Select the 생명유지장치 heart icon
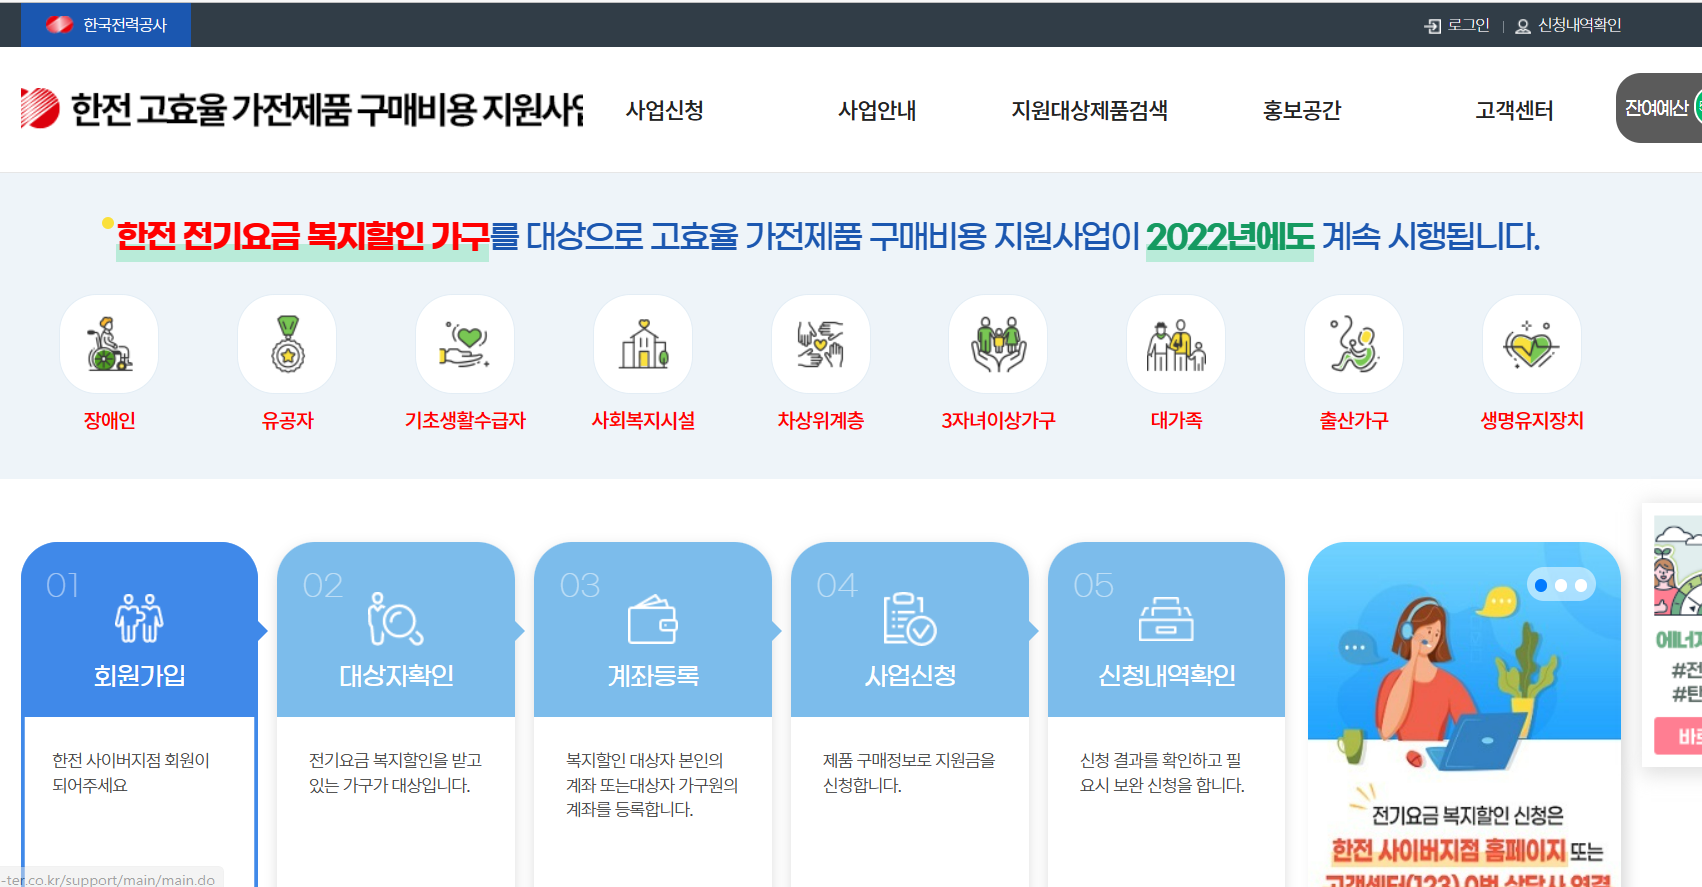1702x887 pixels. point(1532,344)
